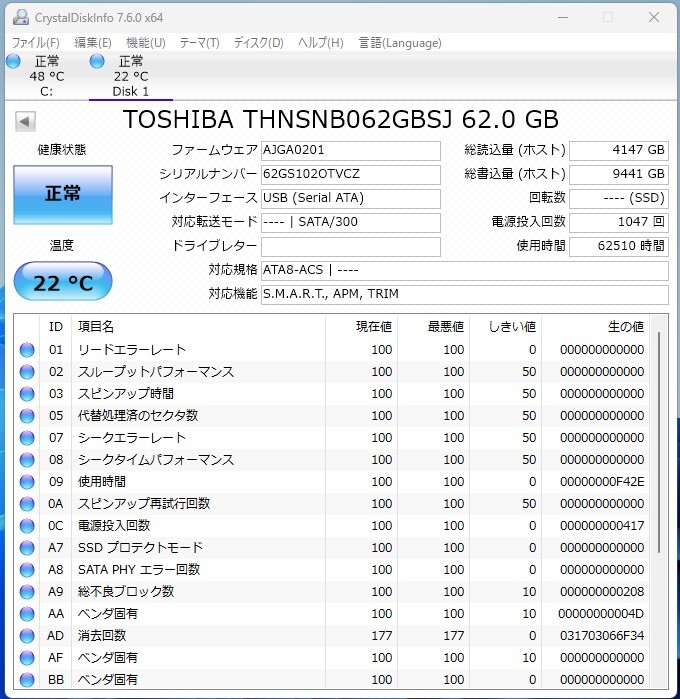Click raw value 000000000417
Viewport: 680px width, 699px height.
tap(602, 526)
